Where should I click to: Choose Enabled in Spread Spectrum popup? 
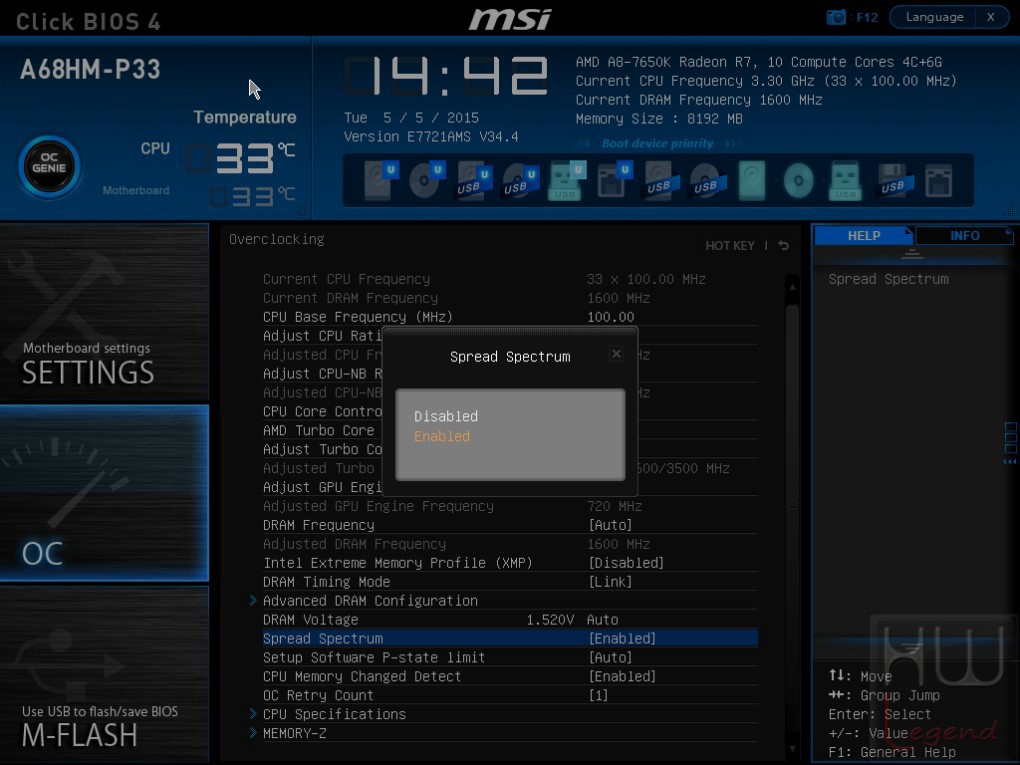click(x=442, y=436)
